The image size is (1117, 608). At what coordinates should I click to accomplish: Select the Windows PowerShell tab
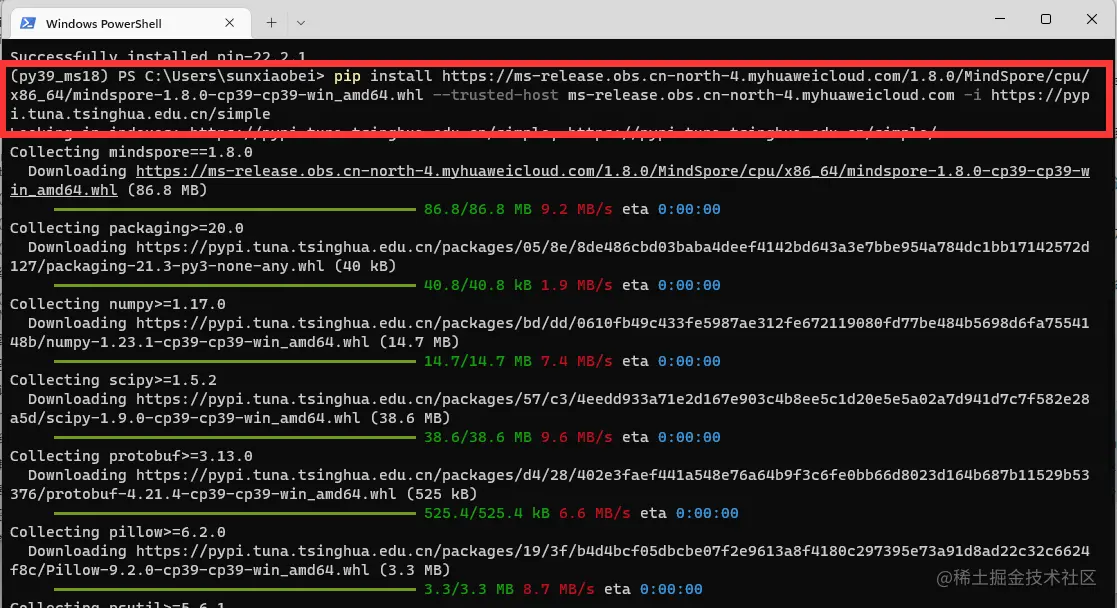(130, 24)
